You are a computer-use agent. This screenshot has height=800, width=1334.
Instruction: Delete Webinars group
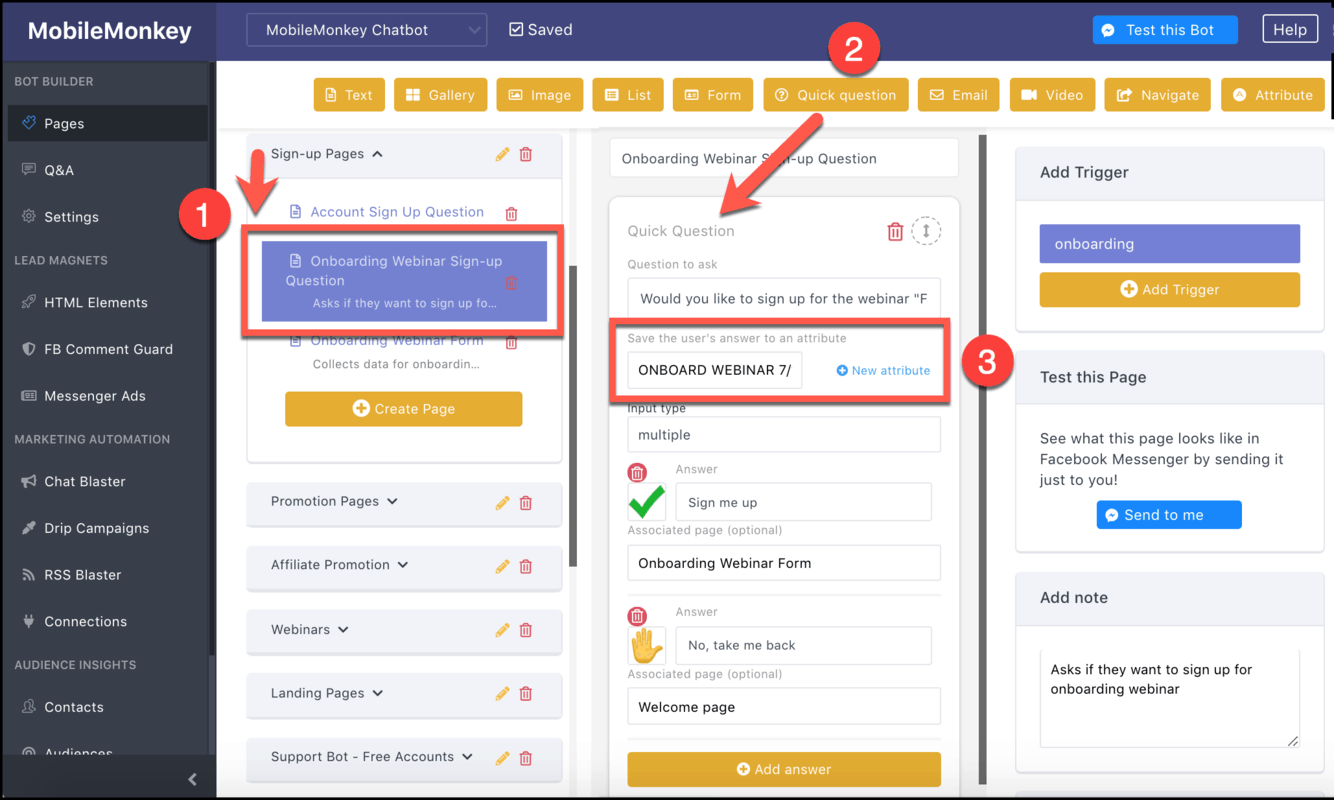526,630
